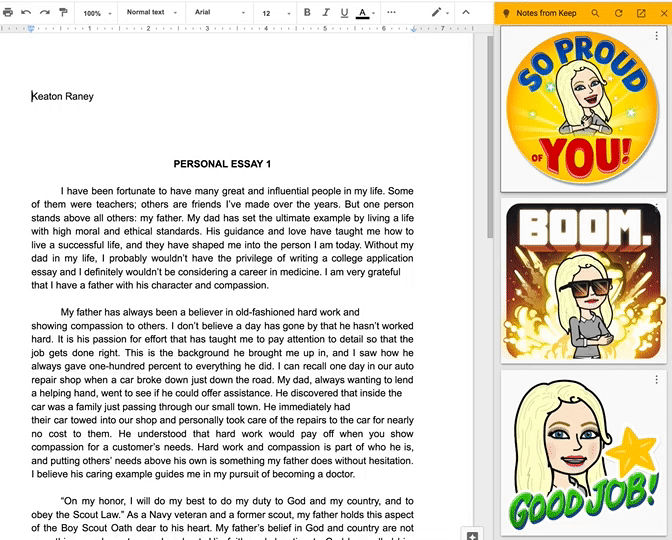
Task: Toggle Bold formatting
Action: (x=307, y=12)
